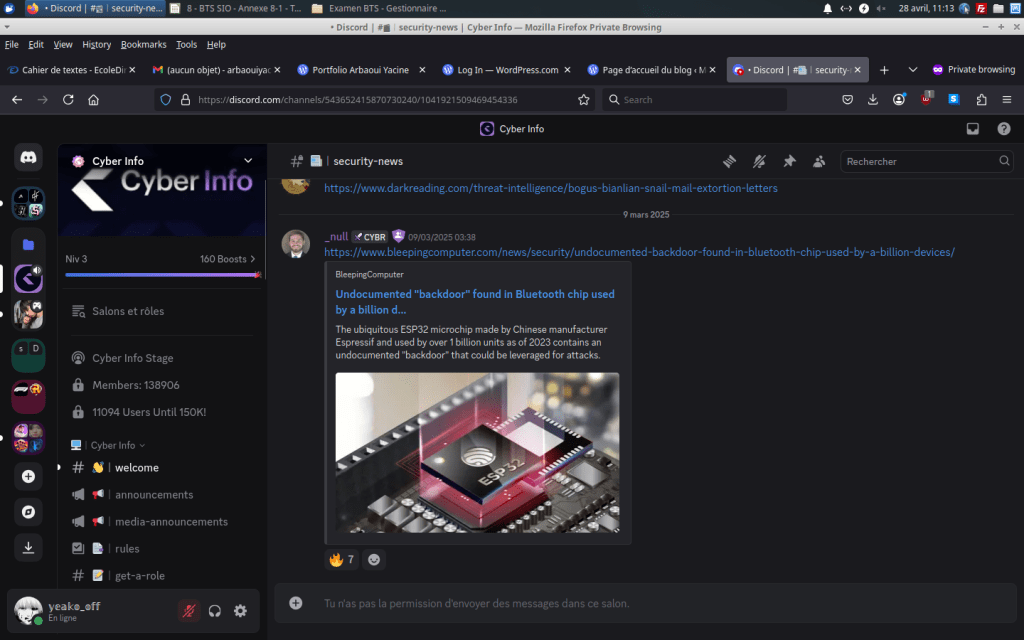Click the Rechercher search field

[920, 161]
